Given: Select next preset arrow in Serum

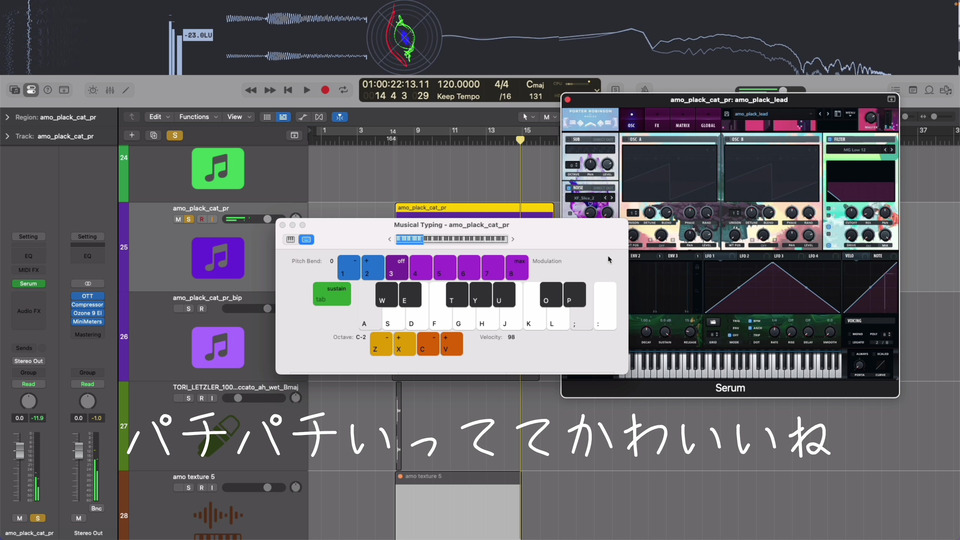Looking at the screenshot, I should point(828,114).
